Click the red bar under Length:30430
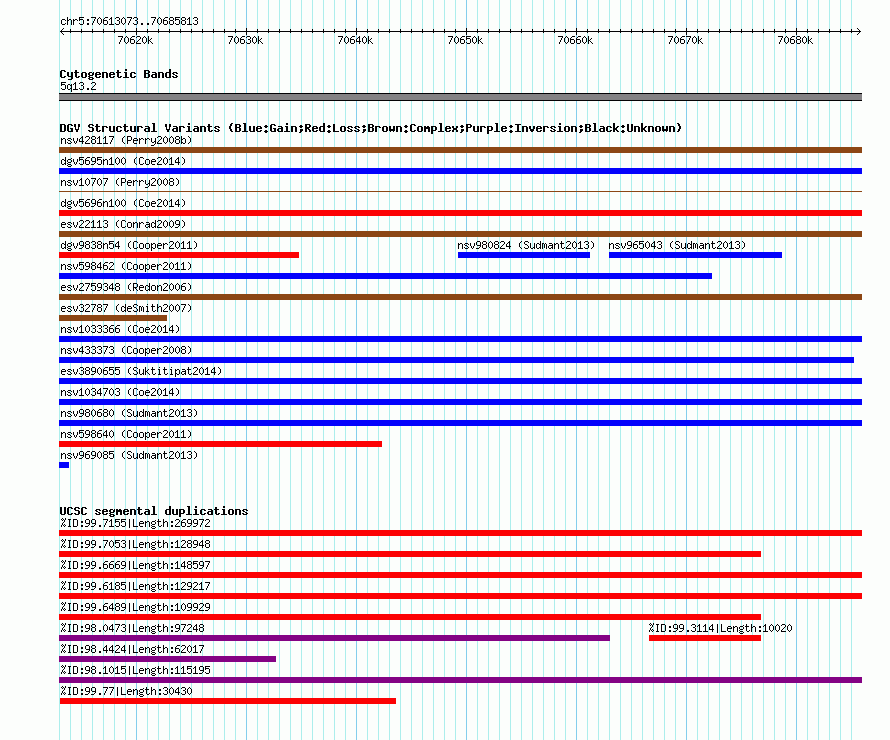Image resolution: width=890 pixels, height=740 pixels. click(228, 701)
